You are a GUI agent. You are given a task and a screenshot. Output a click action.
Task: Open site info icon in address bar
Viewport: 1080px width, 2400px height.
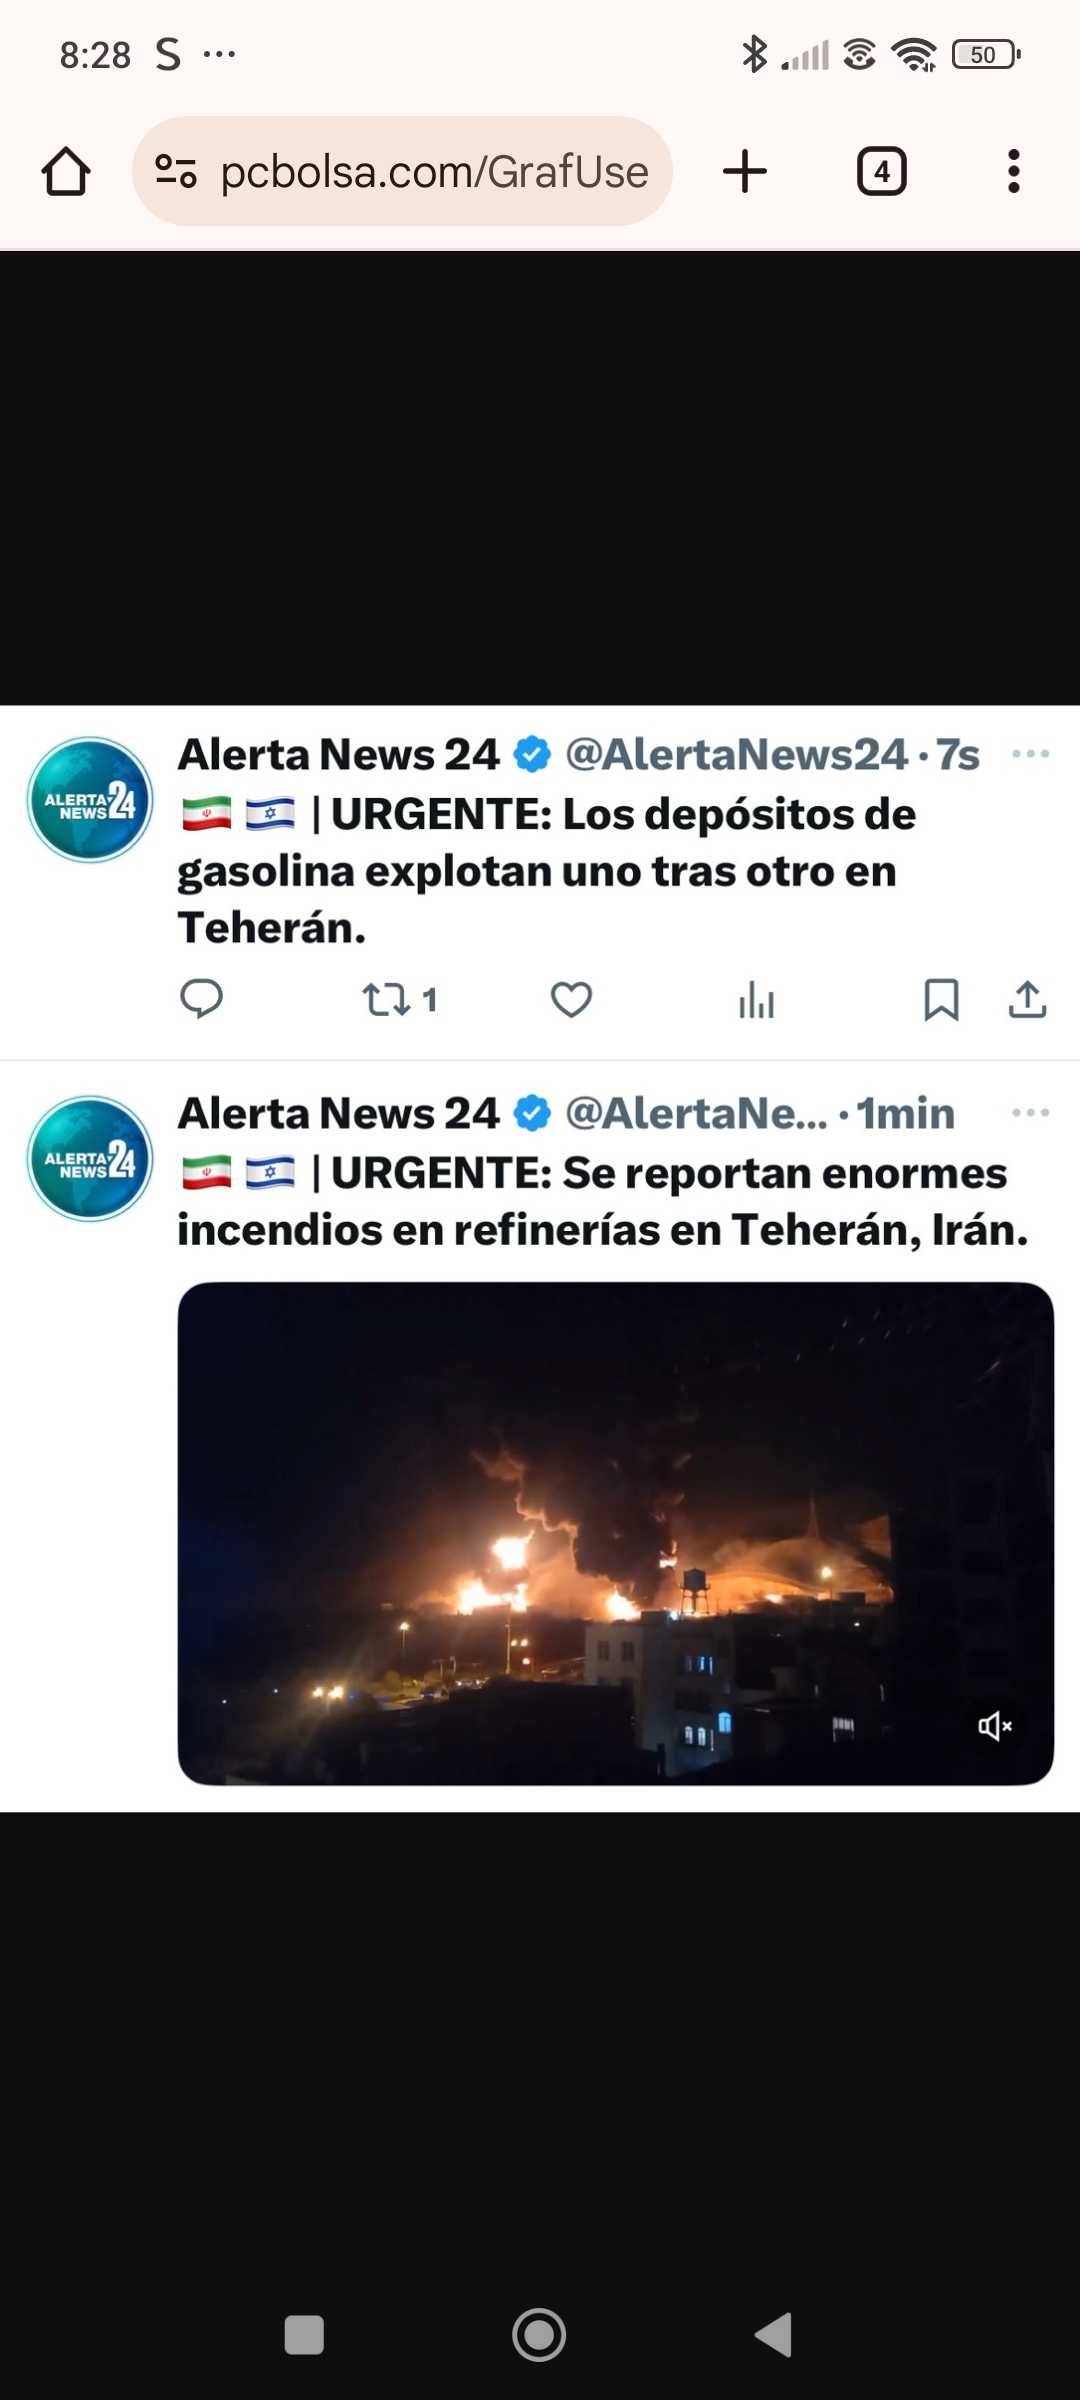(176, 171)
